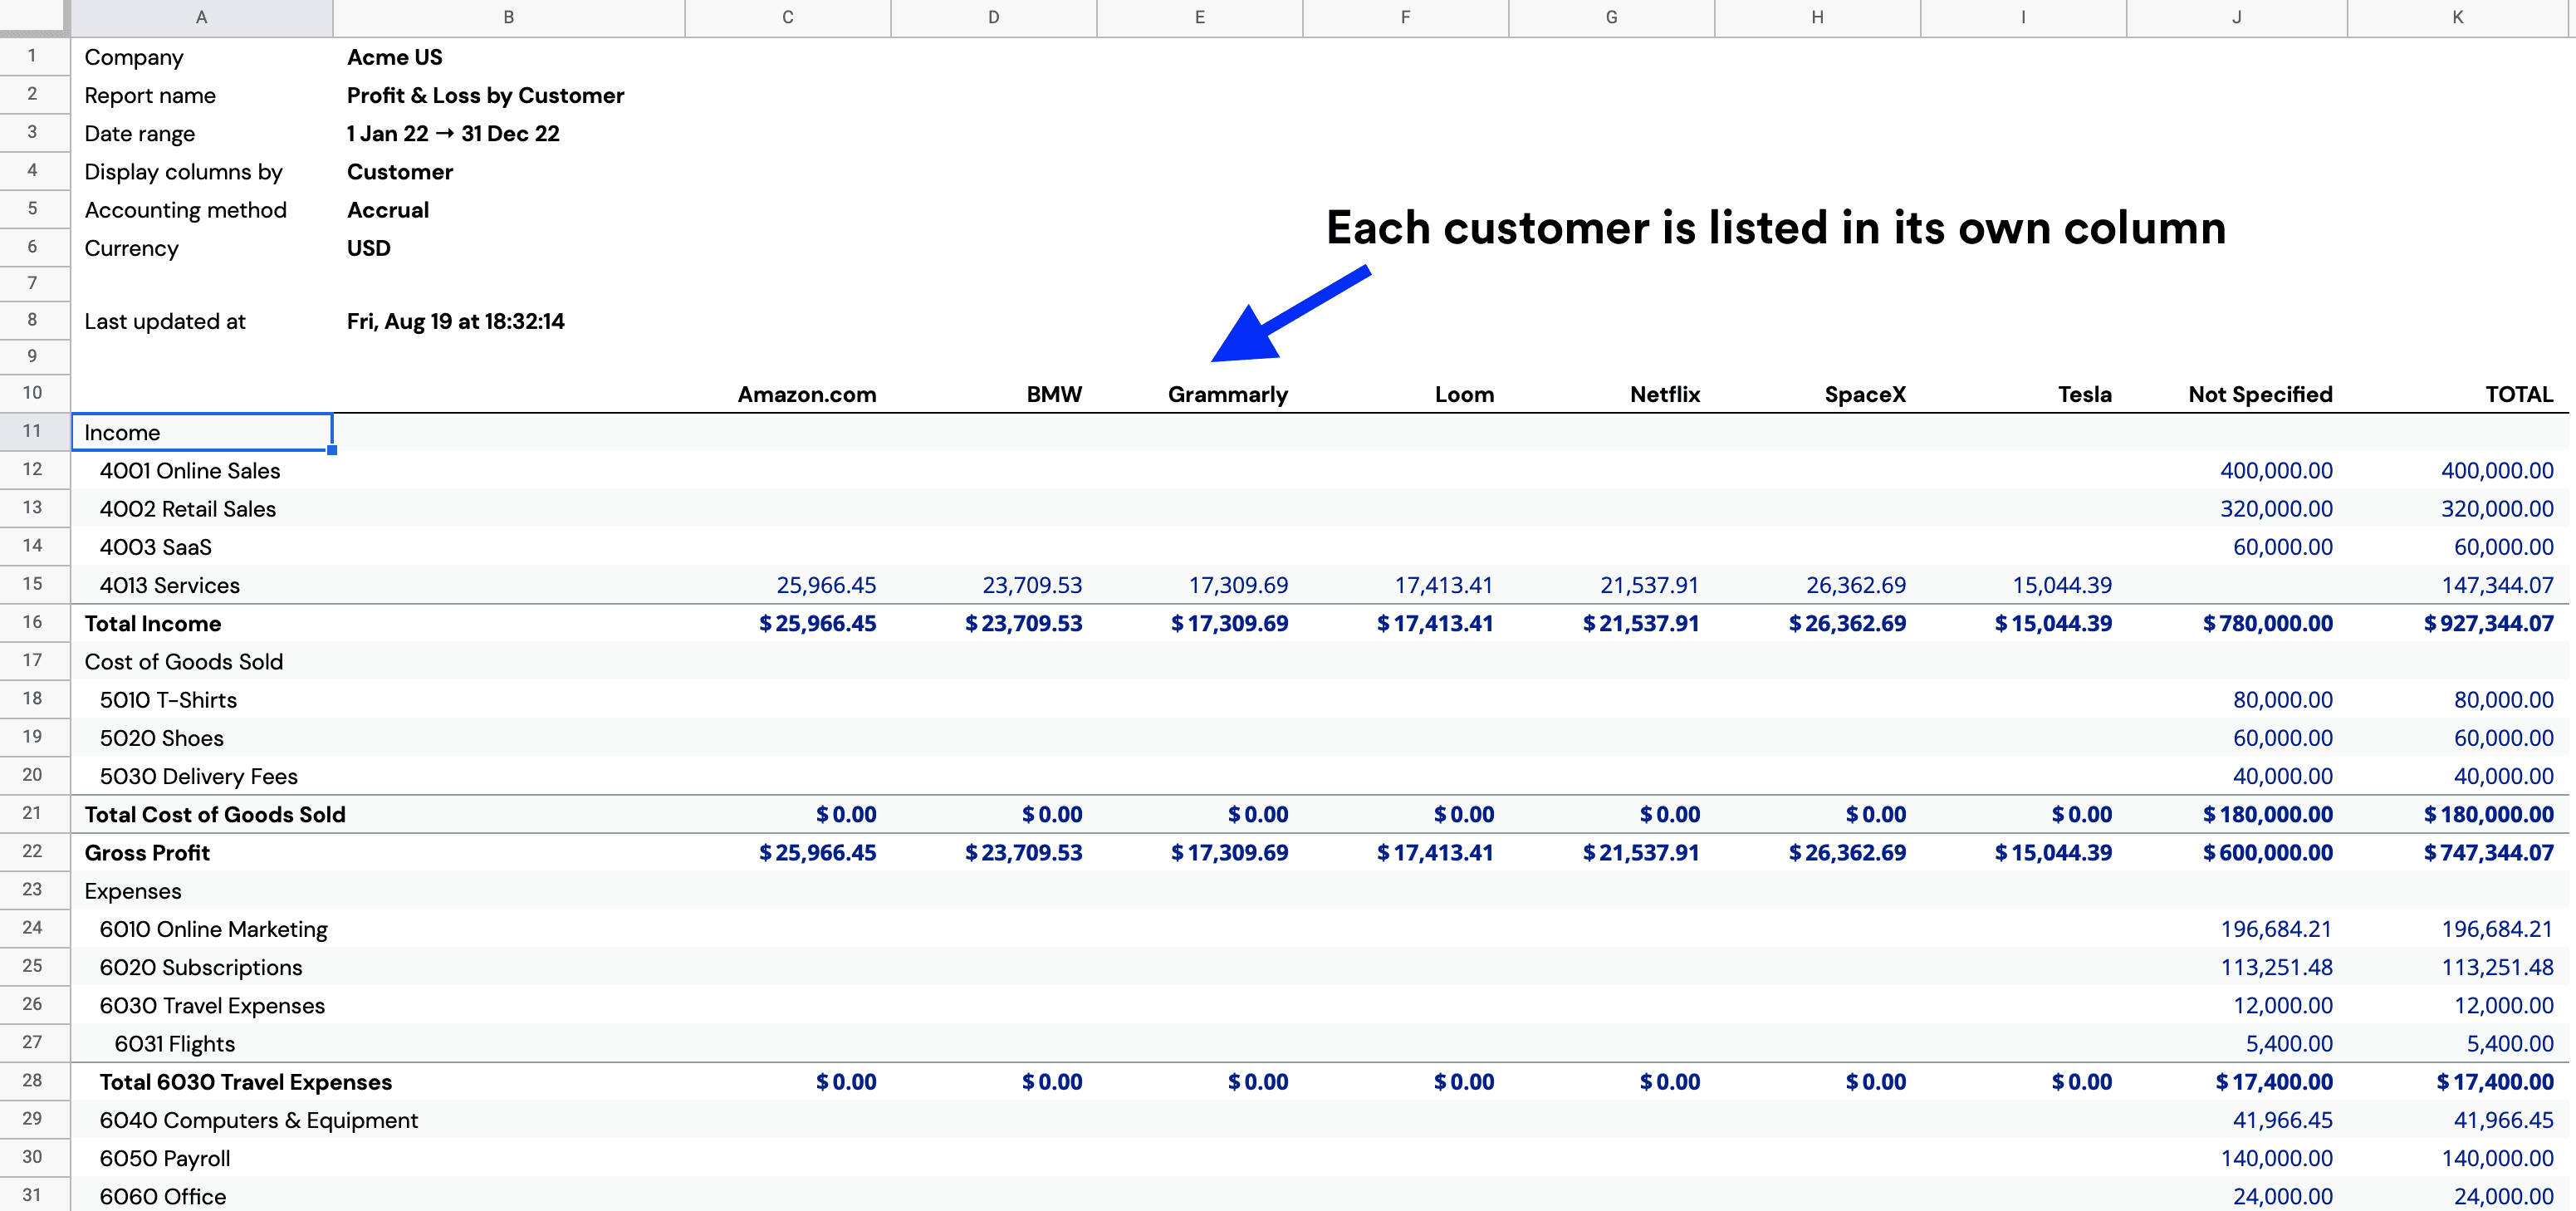Click row 16 header number
This screenshot has width=2576, height=1211.
tap(32, 622)
